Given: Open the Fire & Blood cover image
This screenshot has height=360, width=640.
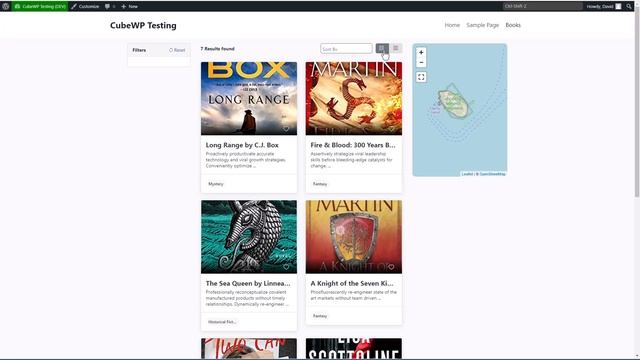Looking at the screenshot, I should pos(354,98).
